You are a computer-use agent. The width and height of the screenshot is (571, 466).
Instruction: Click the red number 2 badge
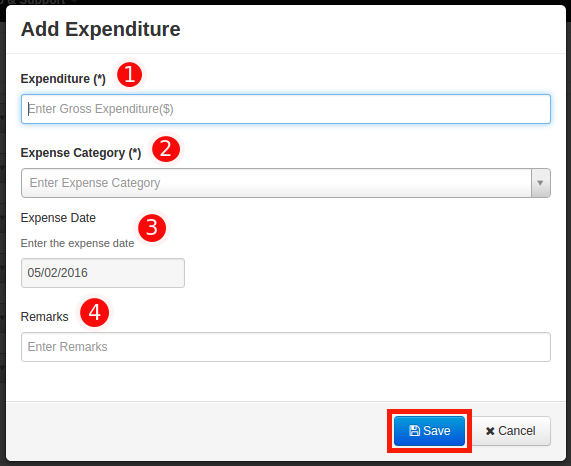pyautogui.click(x=166, y=149)
